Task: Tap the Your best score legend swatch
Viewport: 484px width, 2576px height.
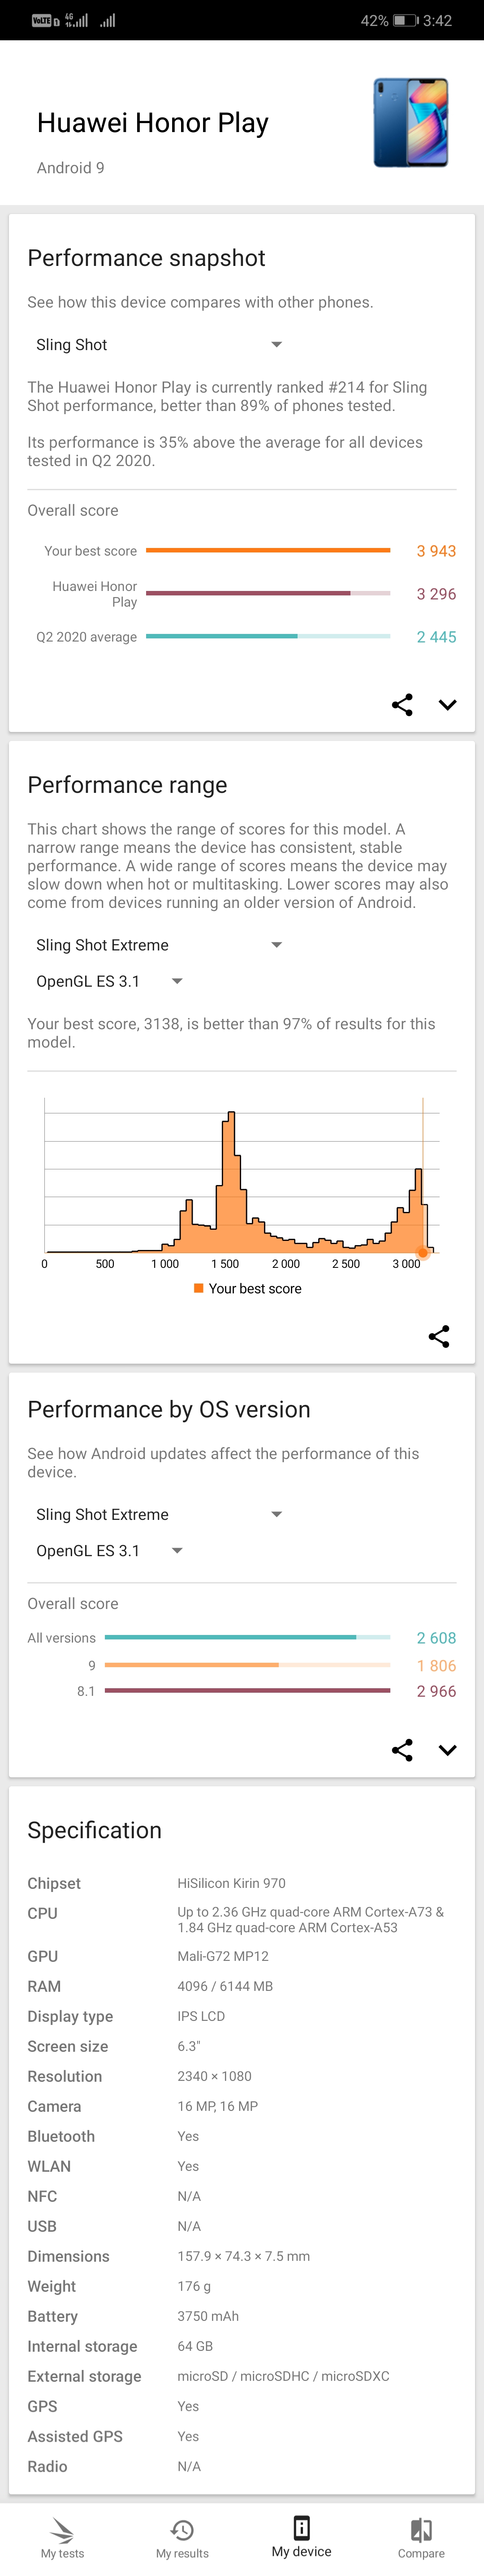Action: [199, 1288]
